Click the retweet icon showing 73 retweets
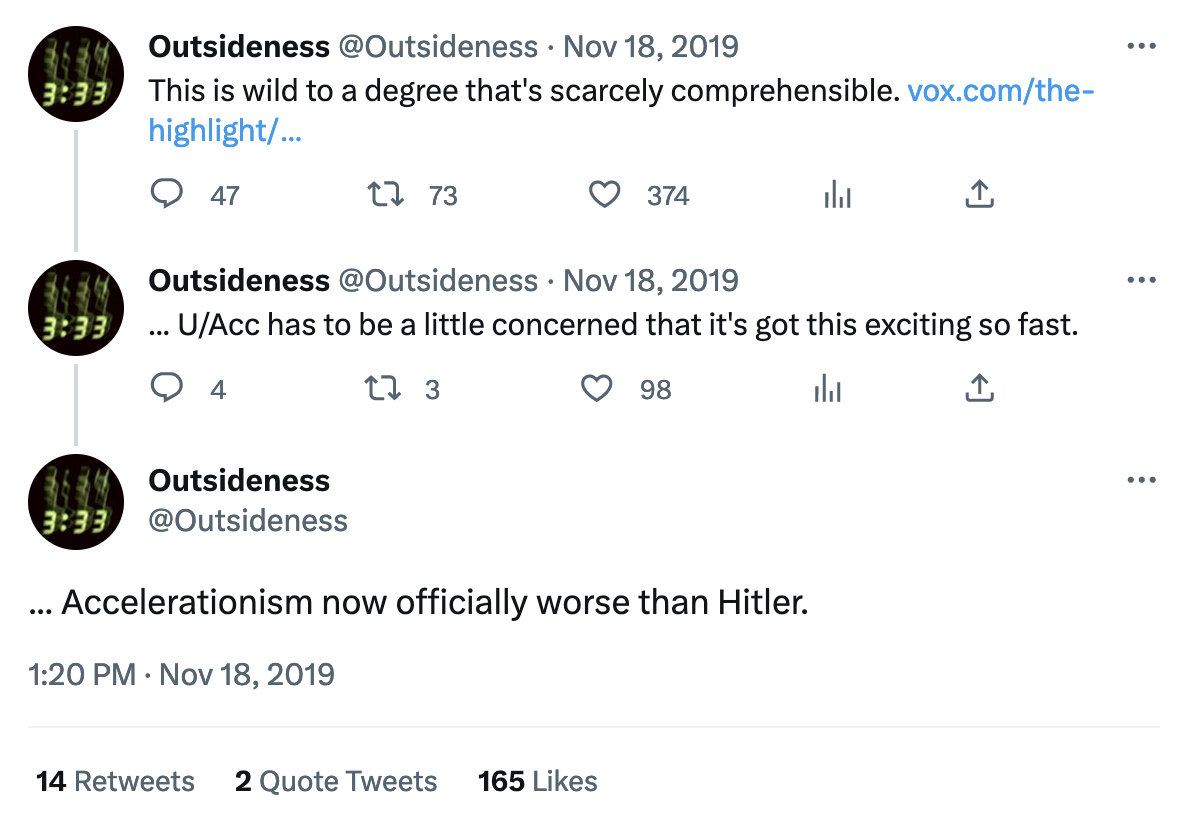Screen dimensions: 1188x820 coord(384,195)
